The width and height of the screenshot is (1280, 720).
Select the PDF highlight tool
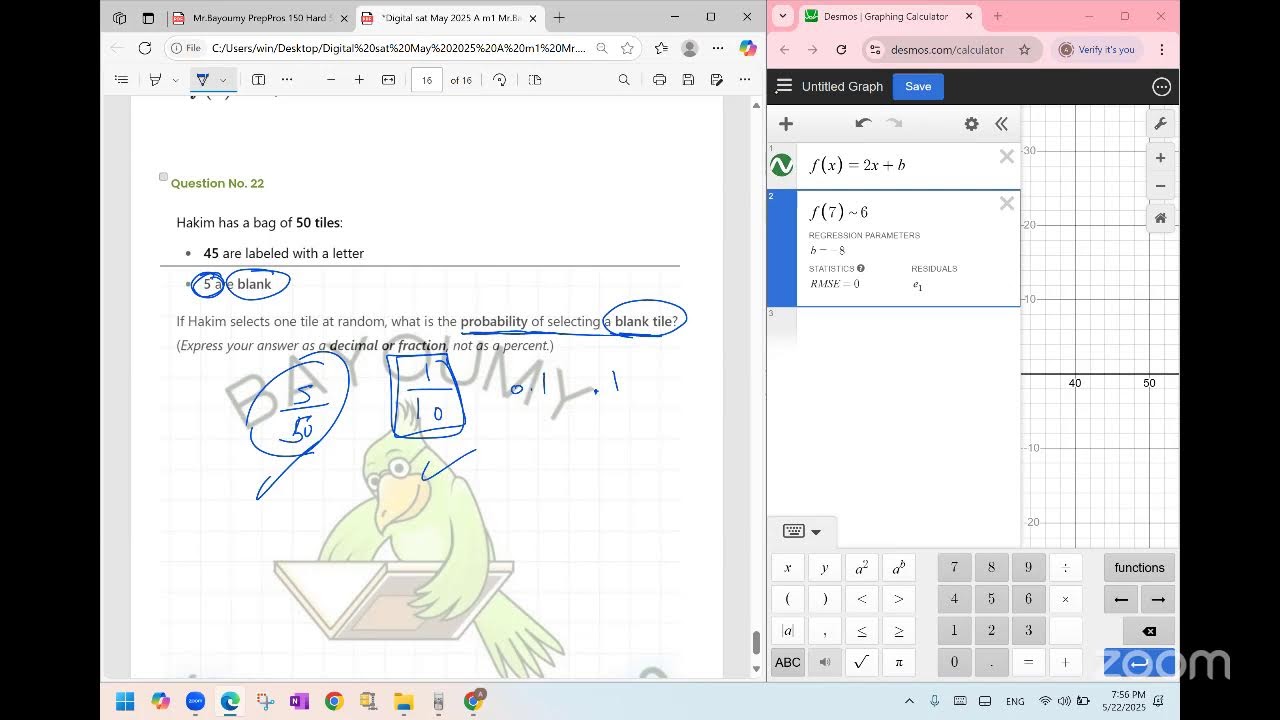[x=155, y=80]
